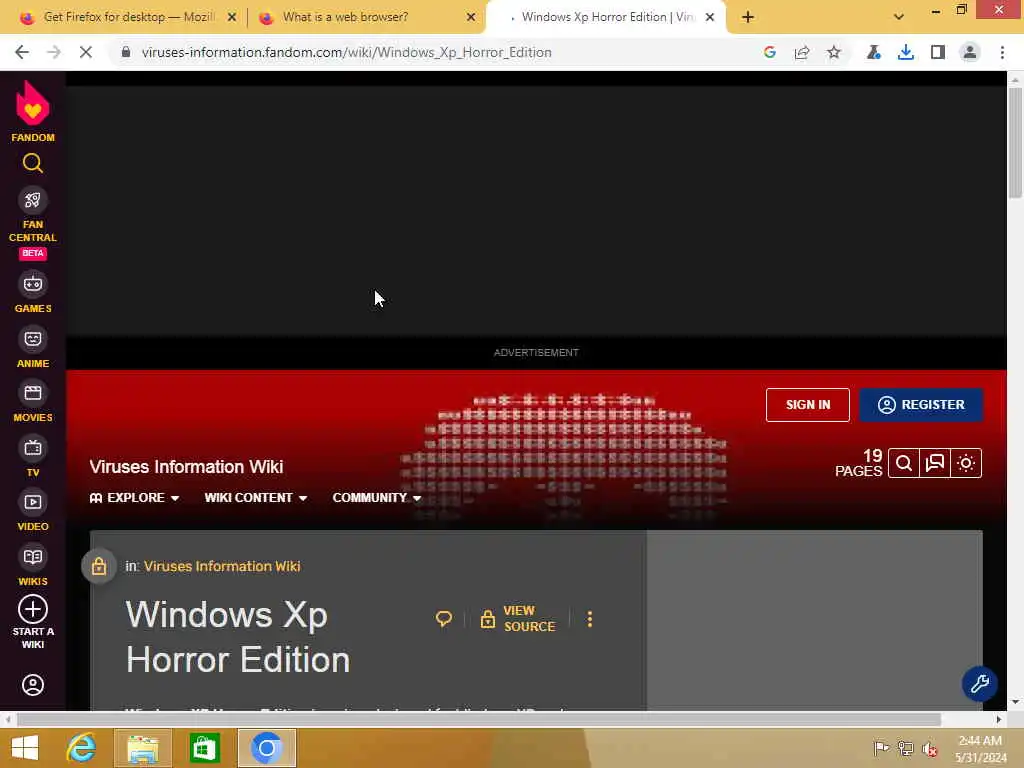The image size is (1024, 768).
Task: Go to the Video section
Action: [33, 511]
